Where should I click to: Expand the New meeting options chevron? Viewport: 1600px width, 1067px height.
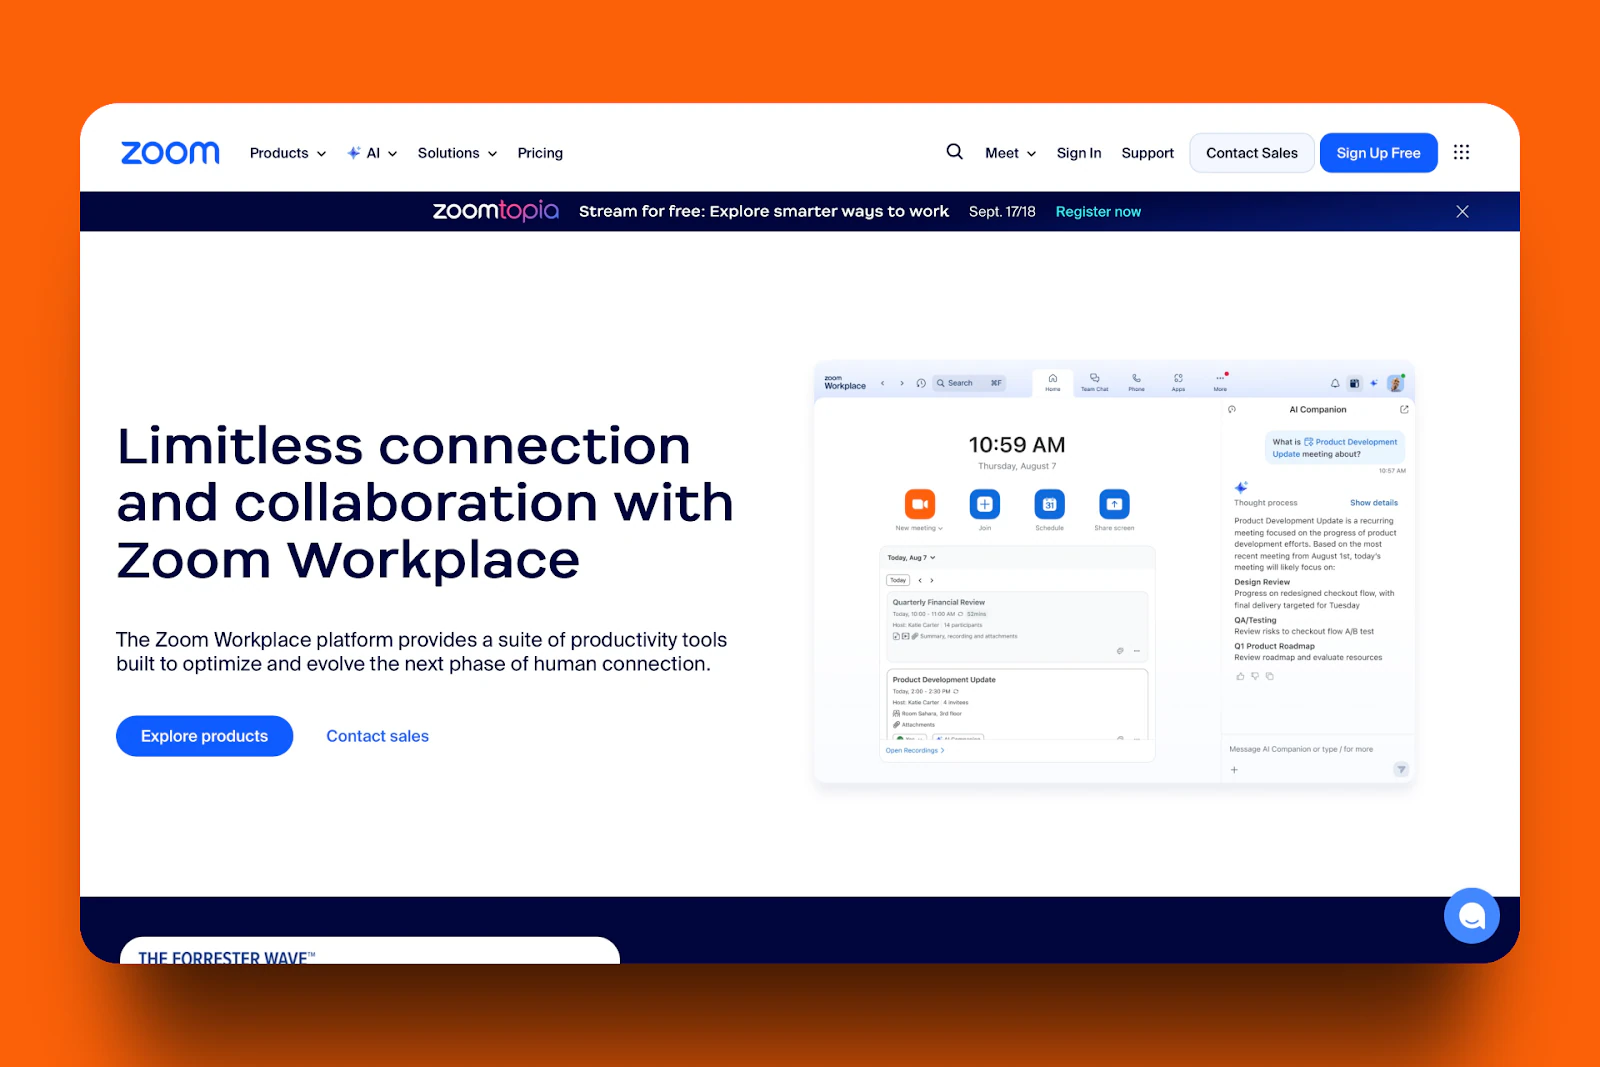click(941, 528)
